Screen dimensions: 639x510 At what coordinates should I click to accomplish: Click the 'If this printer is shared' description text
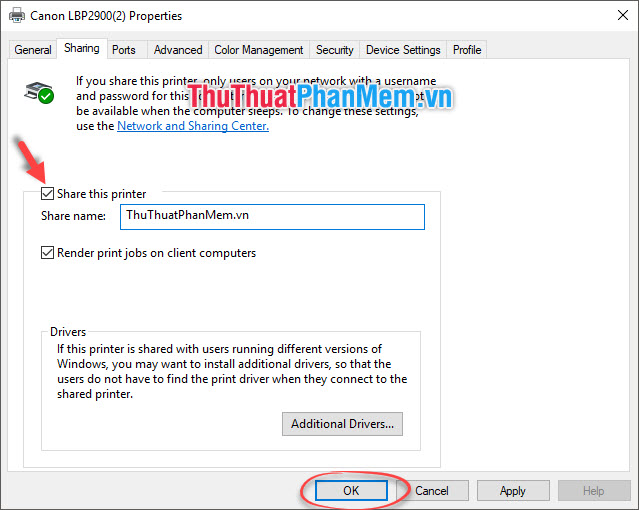point(232,371)
